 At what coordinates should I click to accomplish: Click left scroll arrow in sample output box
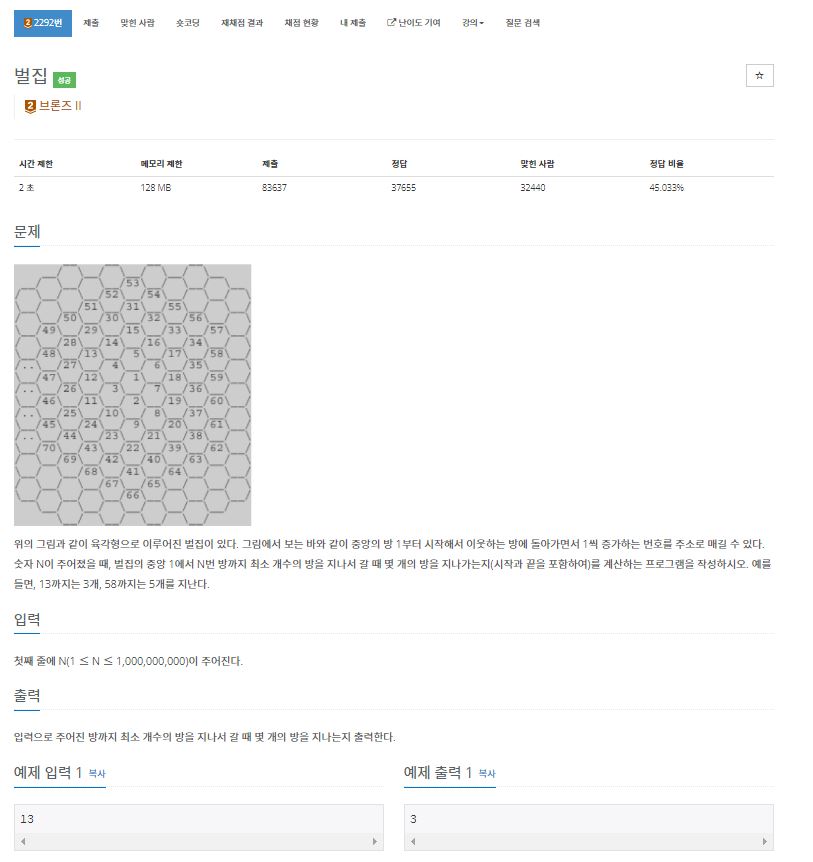click(413, 841)
